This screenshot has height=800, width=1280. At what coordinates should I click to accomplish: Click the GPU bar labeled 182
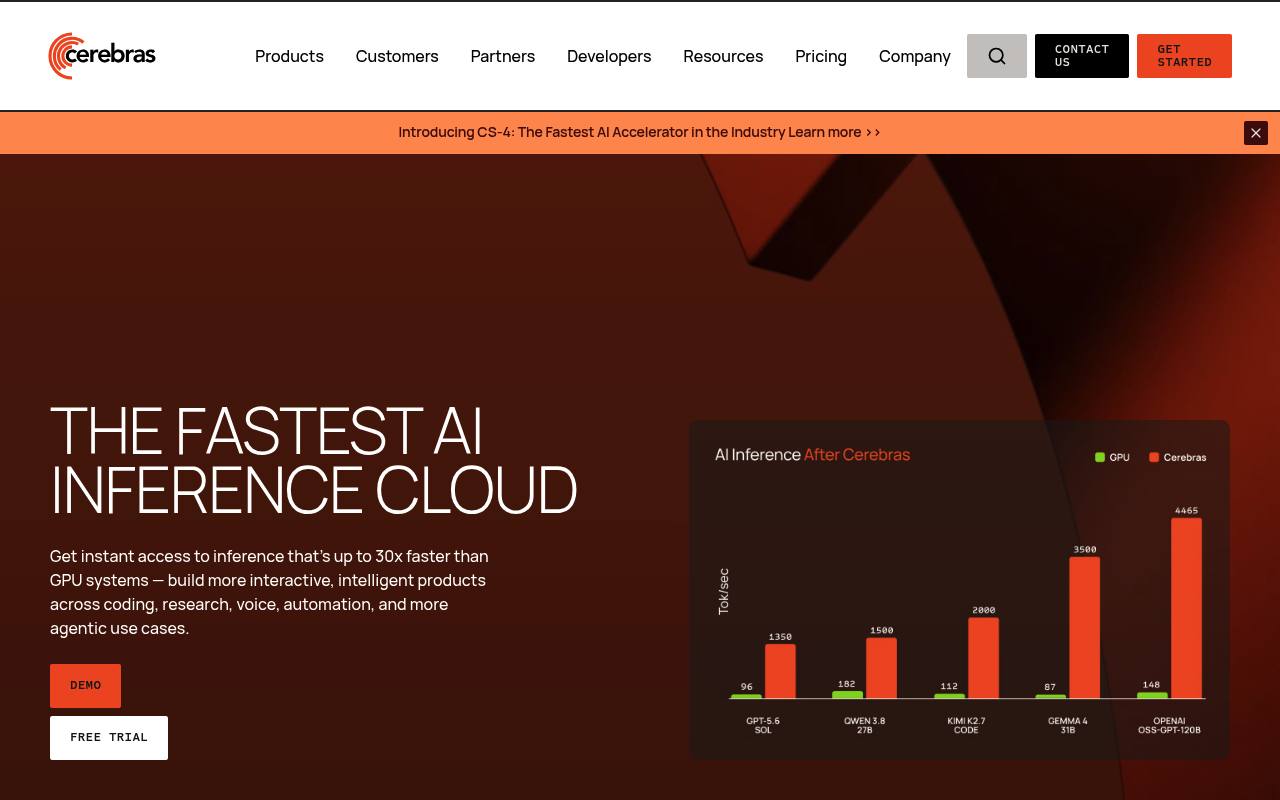pos(847,694)
